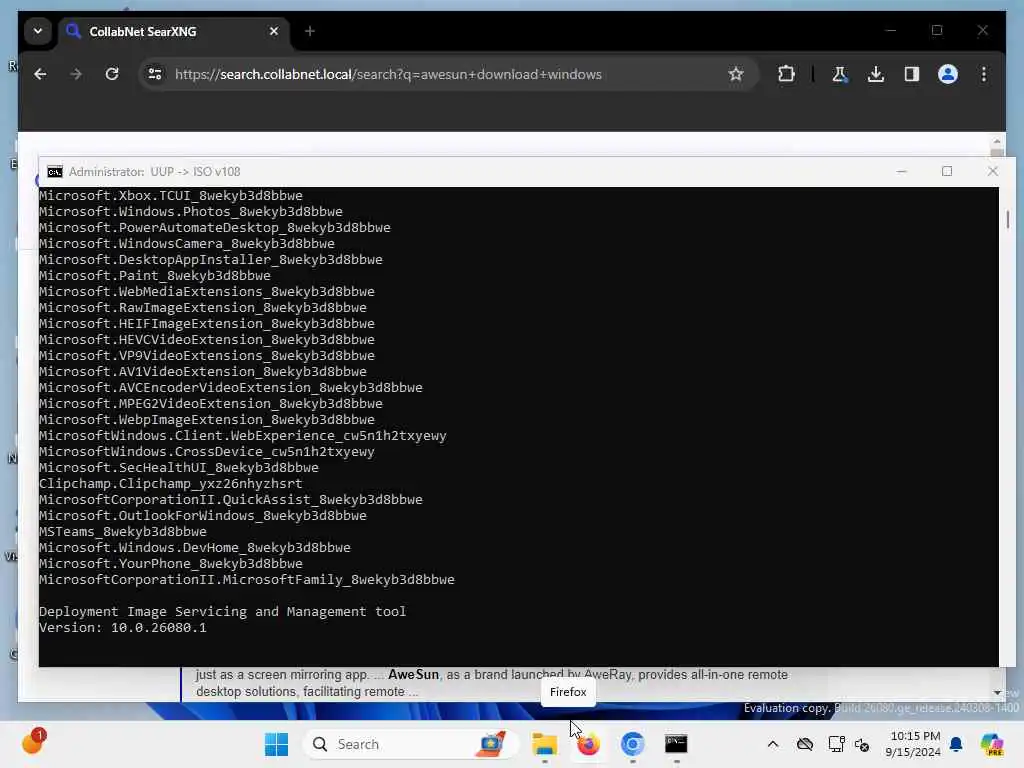Open the widgets icon with notification badge

click(33, 743)
